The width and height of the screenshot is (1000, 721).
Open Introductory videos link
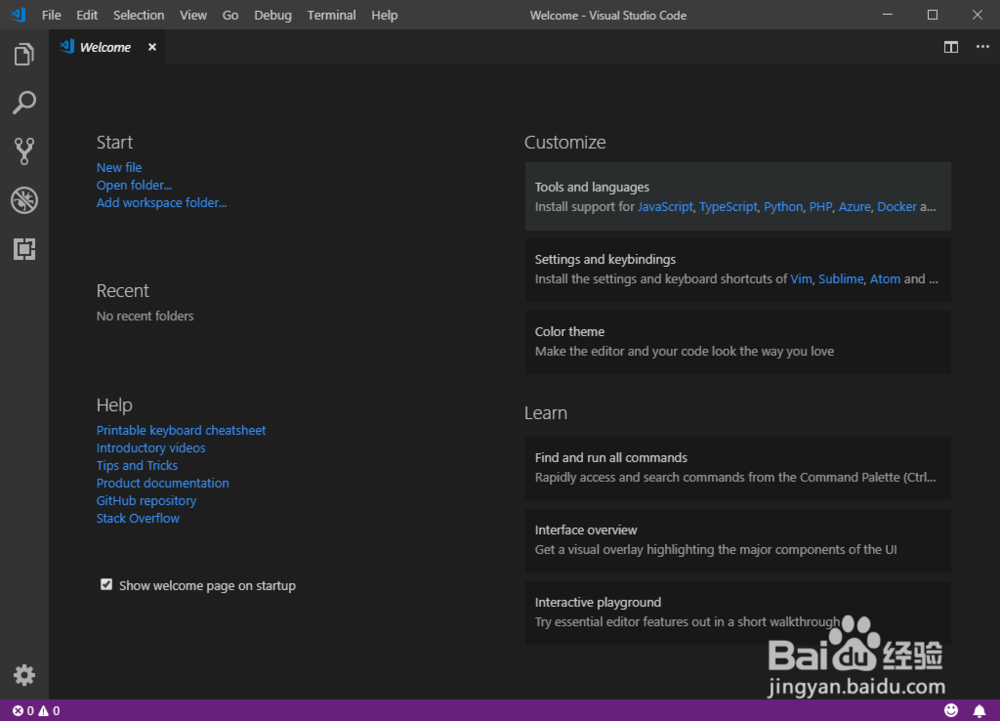[151, 448]
